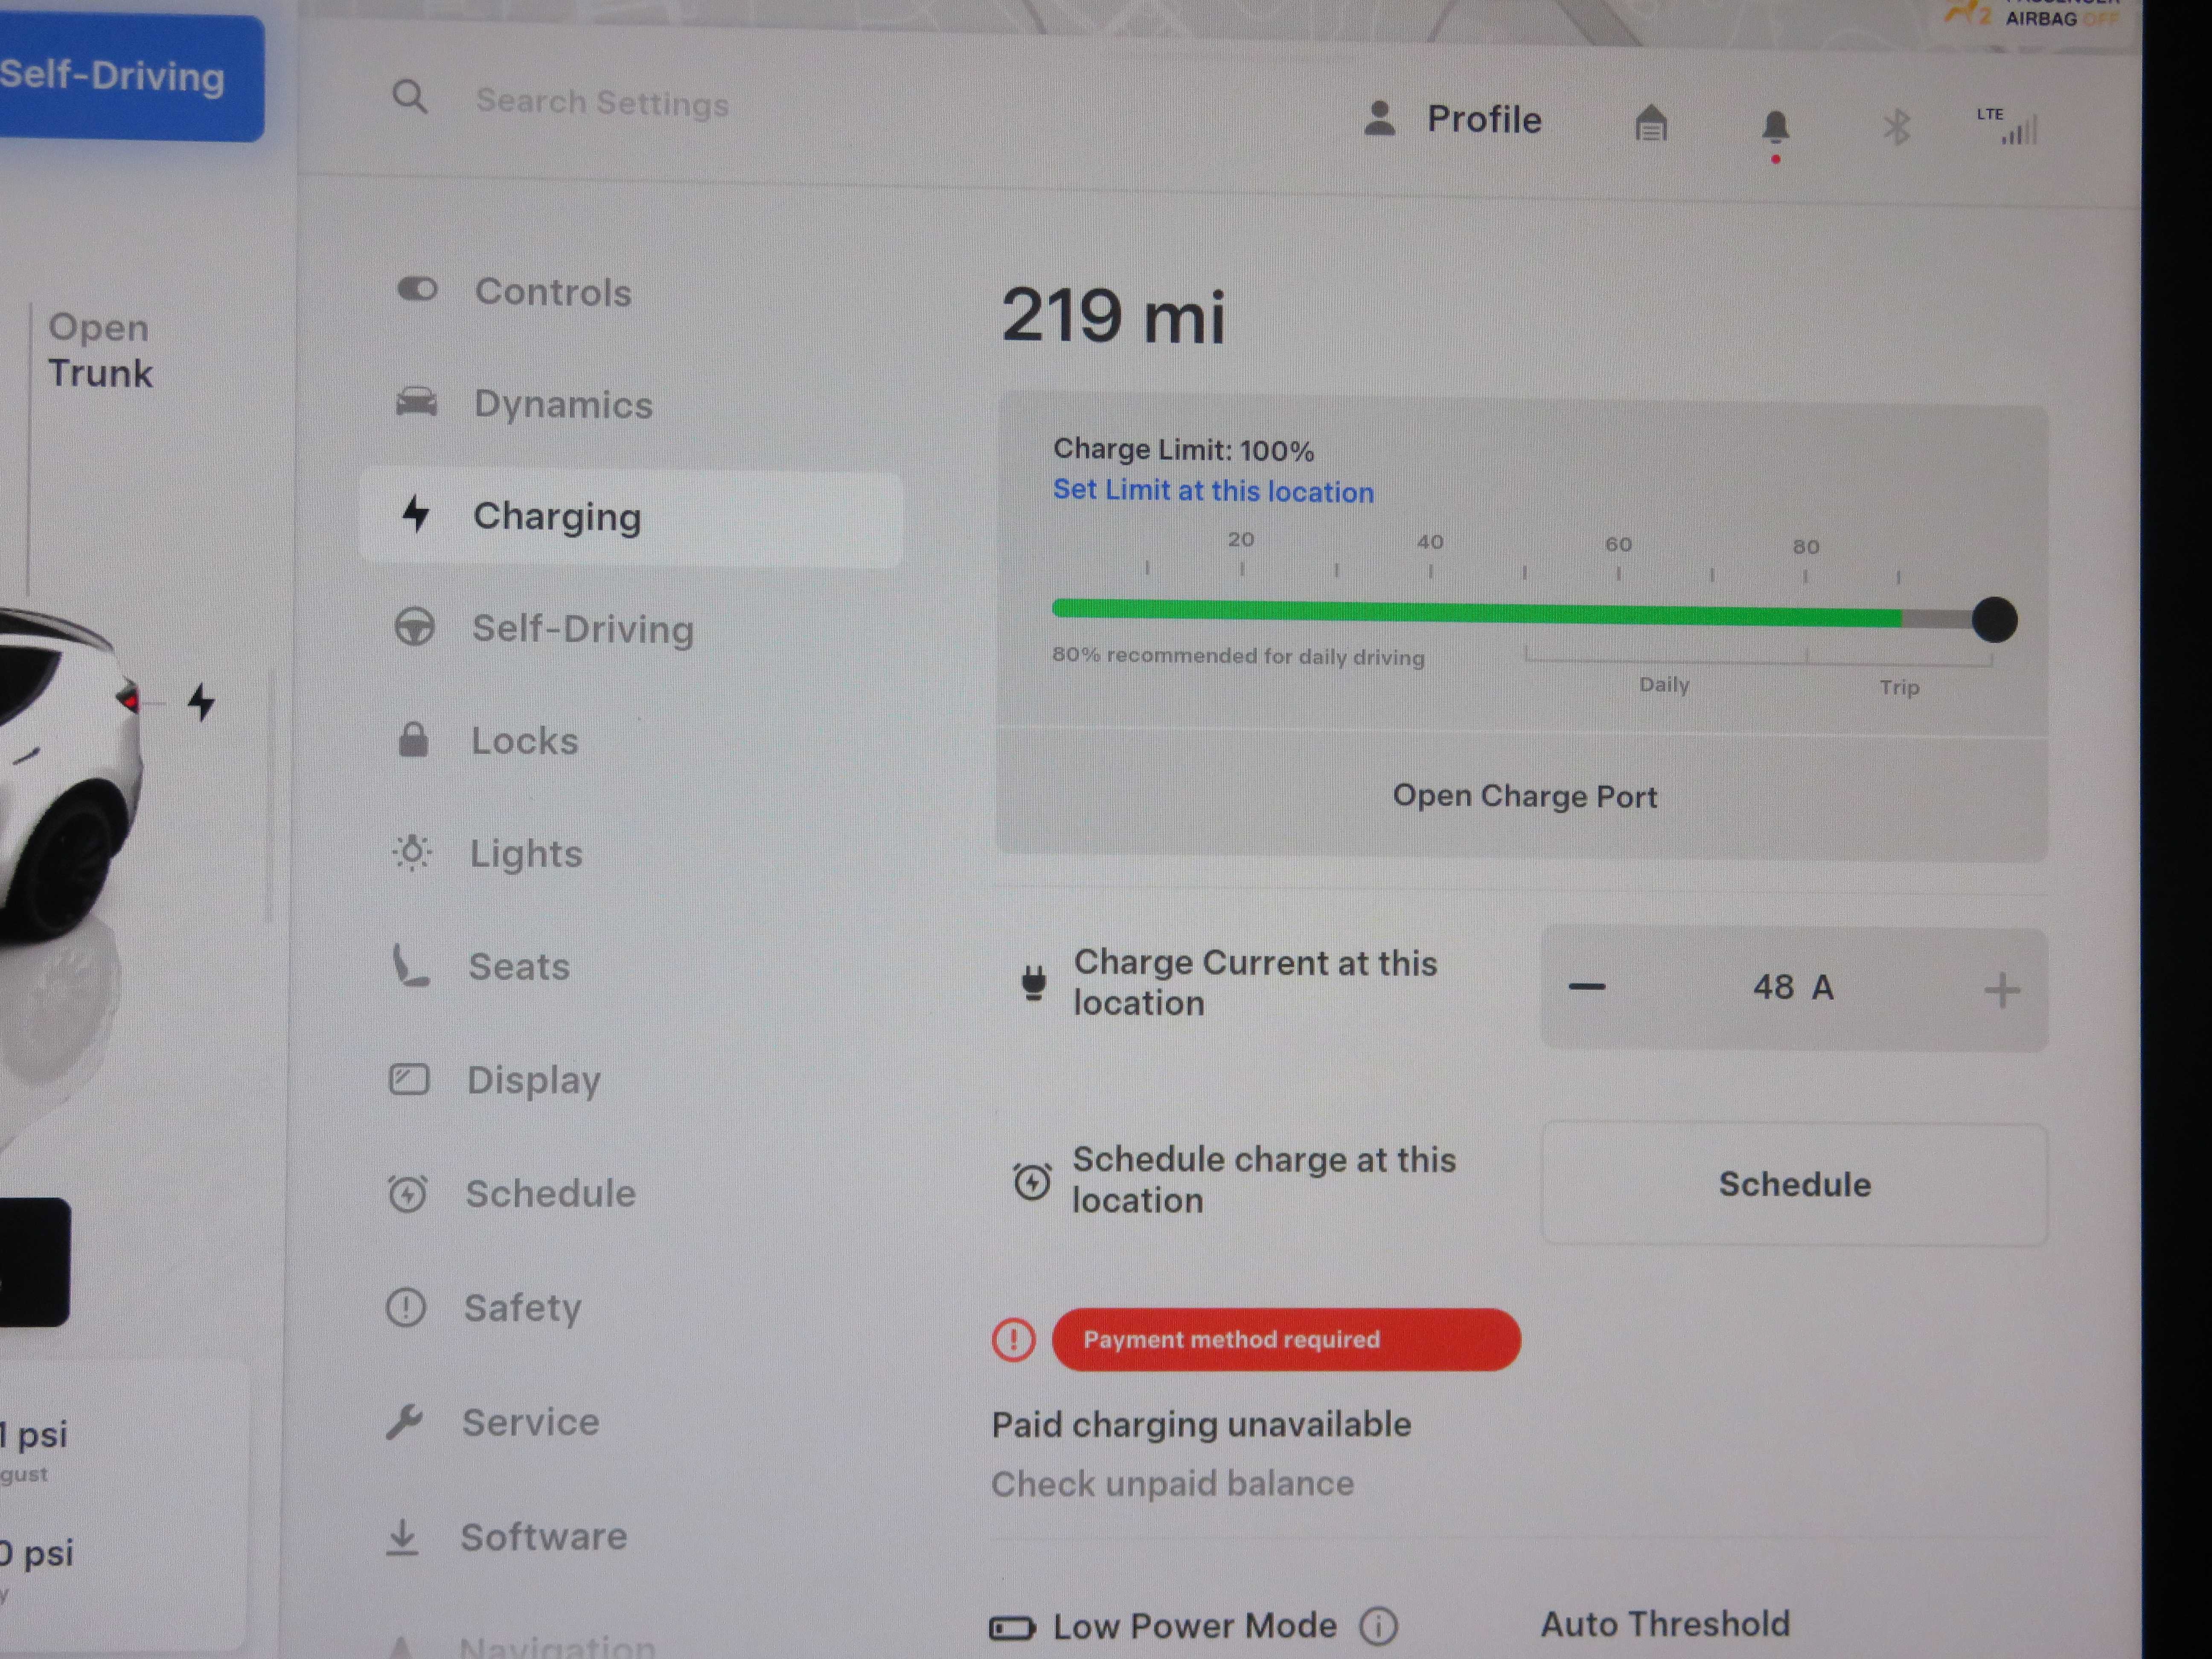This screenshot has height=1659, width=2212.
Task: Tap the Daily charge range label
Action: (1664, 685)
